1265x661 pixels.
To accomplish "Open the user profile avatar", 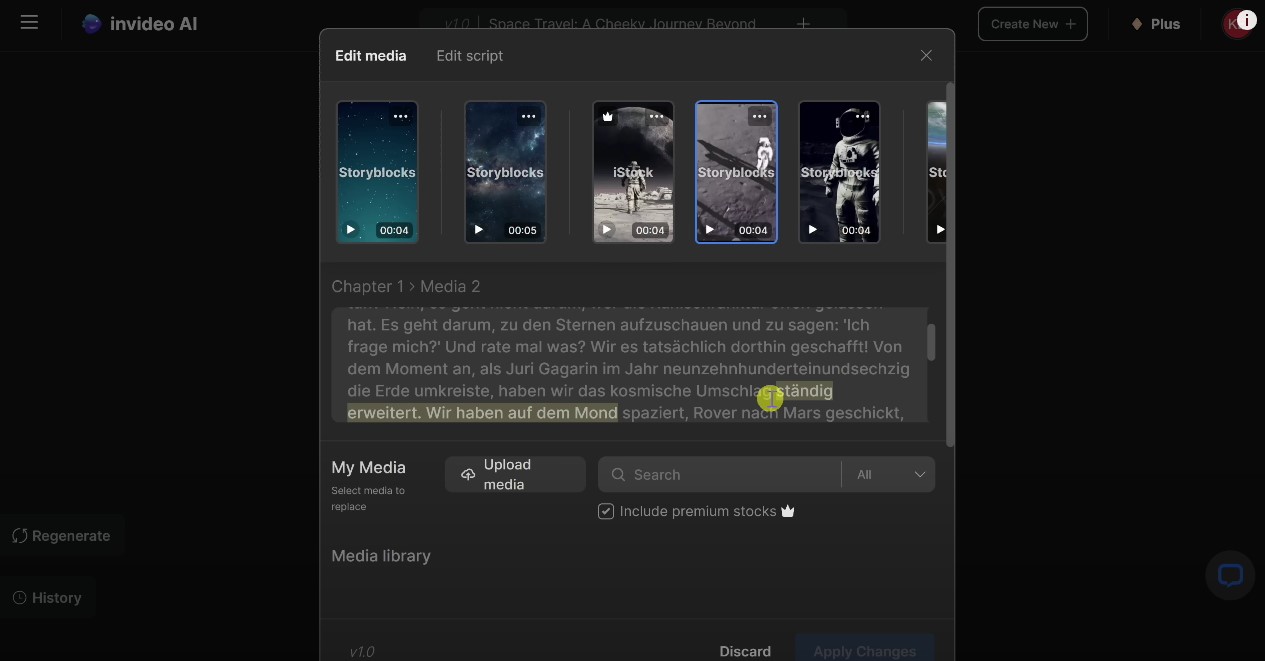I will [x=1236, y=24].
